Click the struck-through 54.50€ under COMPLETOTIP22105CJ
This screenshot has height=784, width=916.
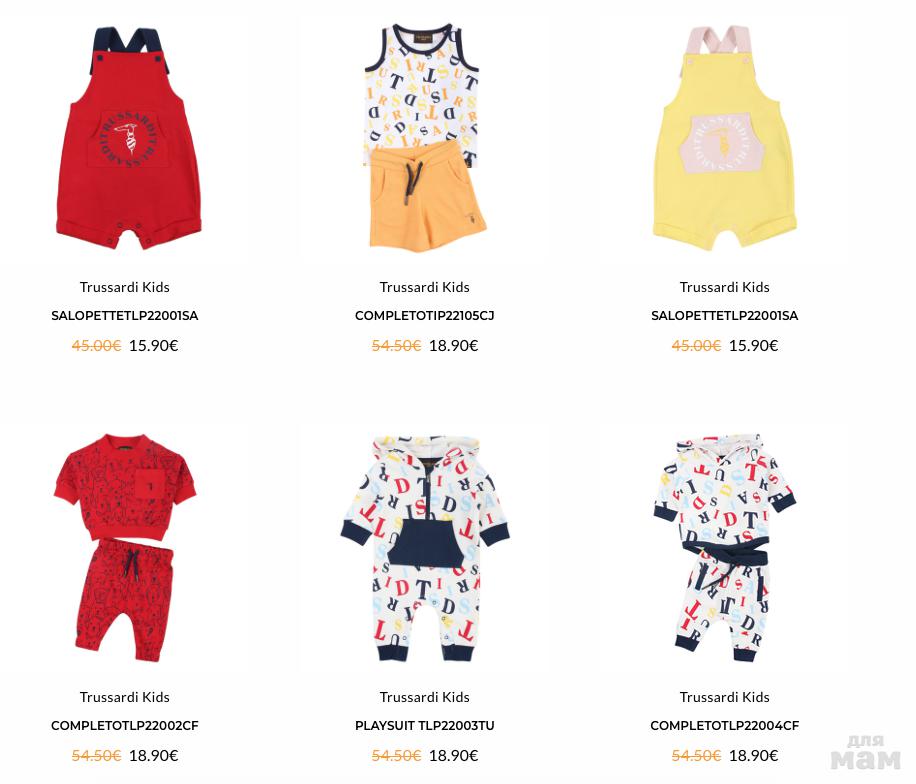pyautogui.click(x=397, y=346)
